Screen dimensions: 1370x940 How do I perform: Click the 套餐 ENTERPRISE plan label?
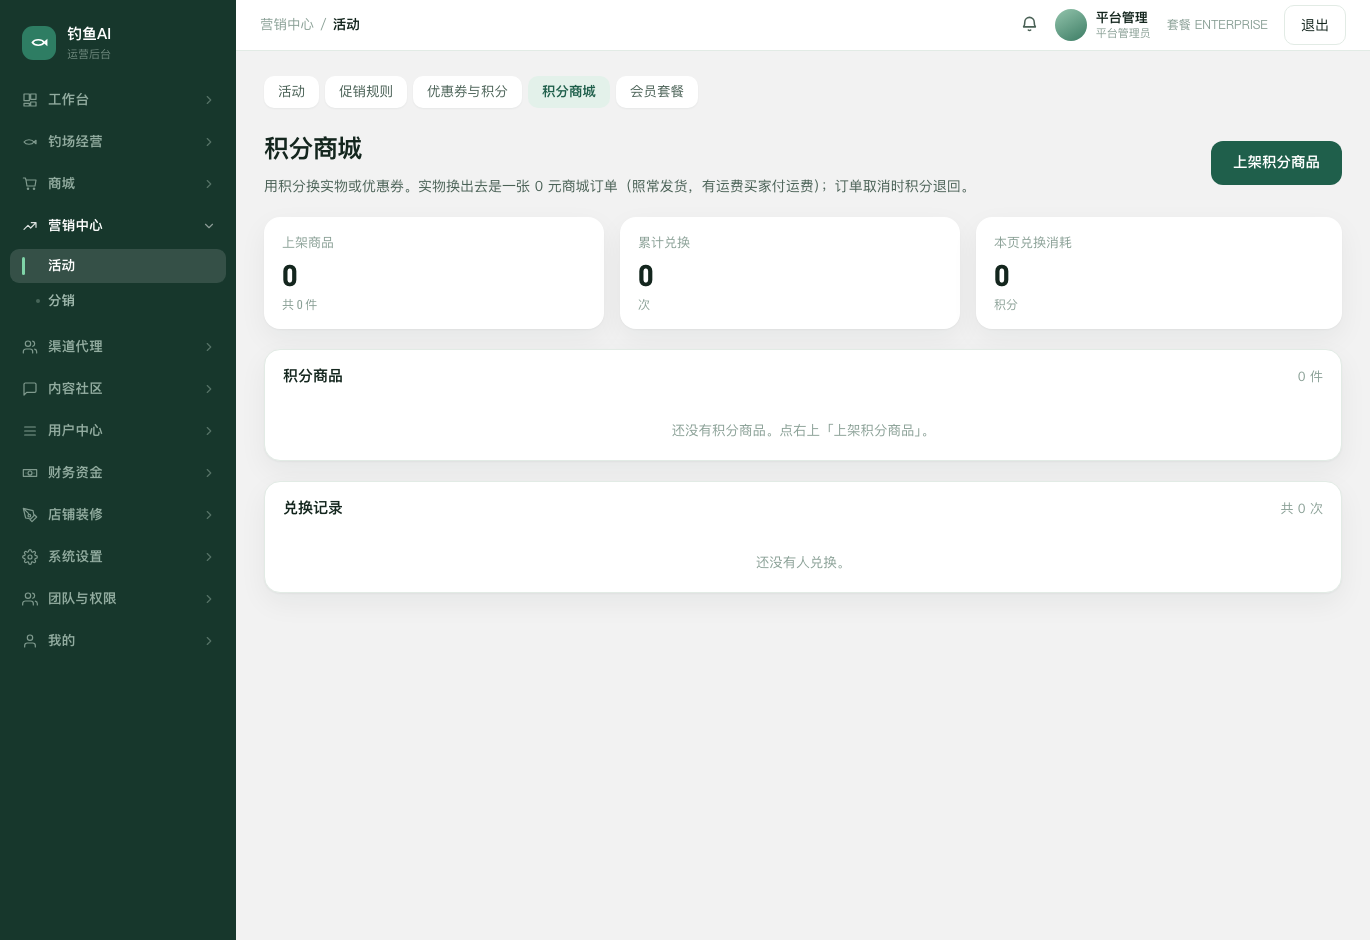click(x=1217, y=25)
